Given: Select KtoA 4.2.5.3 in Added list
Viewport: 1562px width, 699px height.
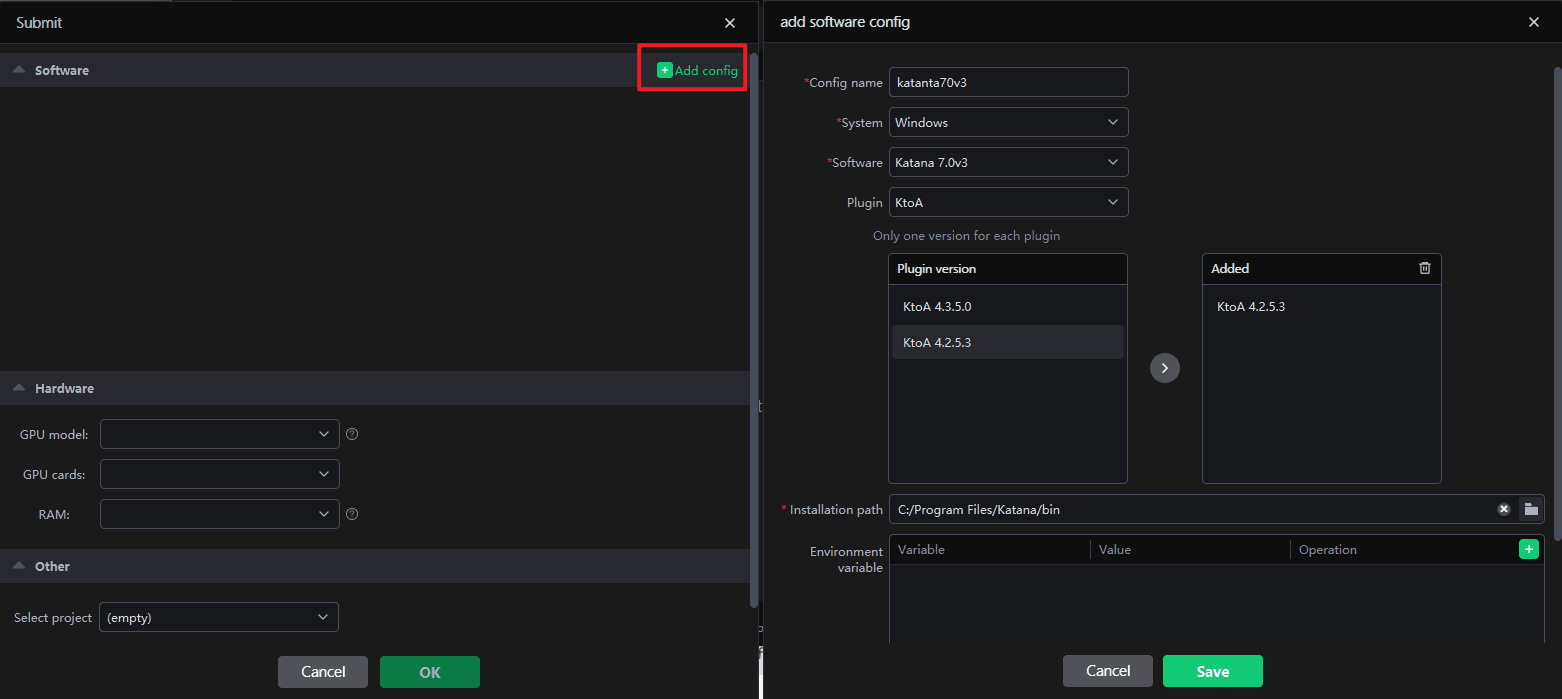Looking at the screenshot, I should (1251, 307).
